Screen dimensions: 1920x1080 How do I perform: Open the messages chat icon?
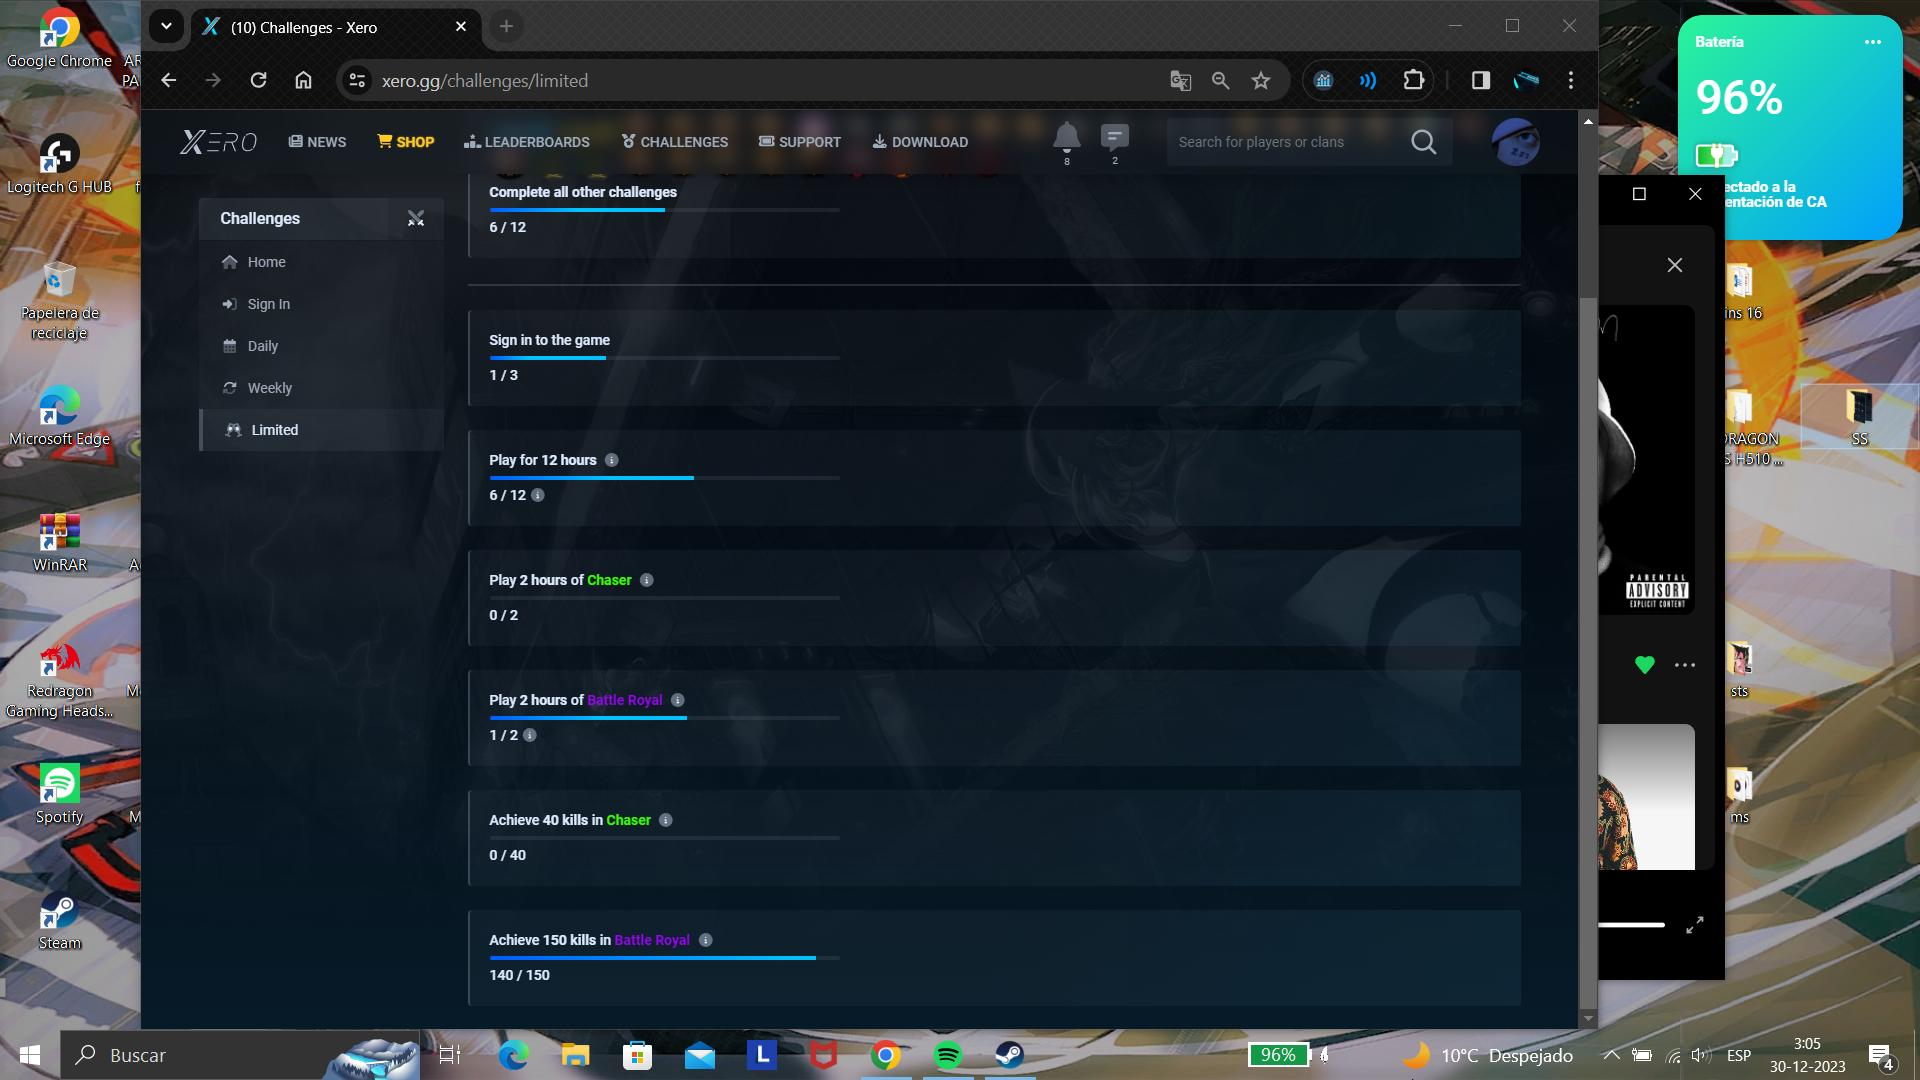pyautogui.click(x=1114, y=137)
